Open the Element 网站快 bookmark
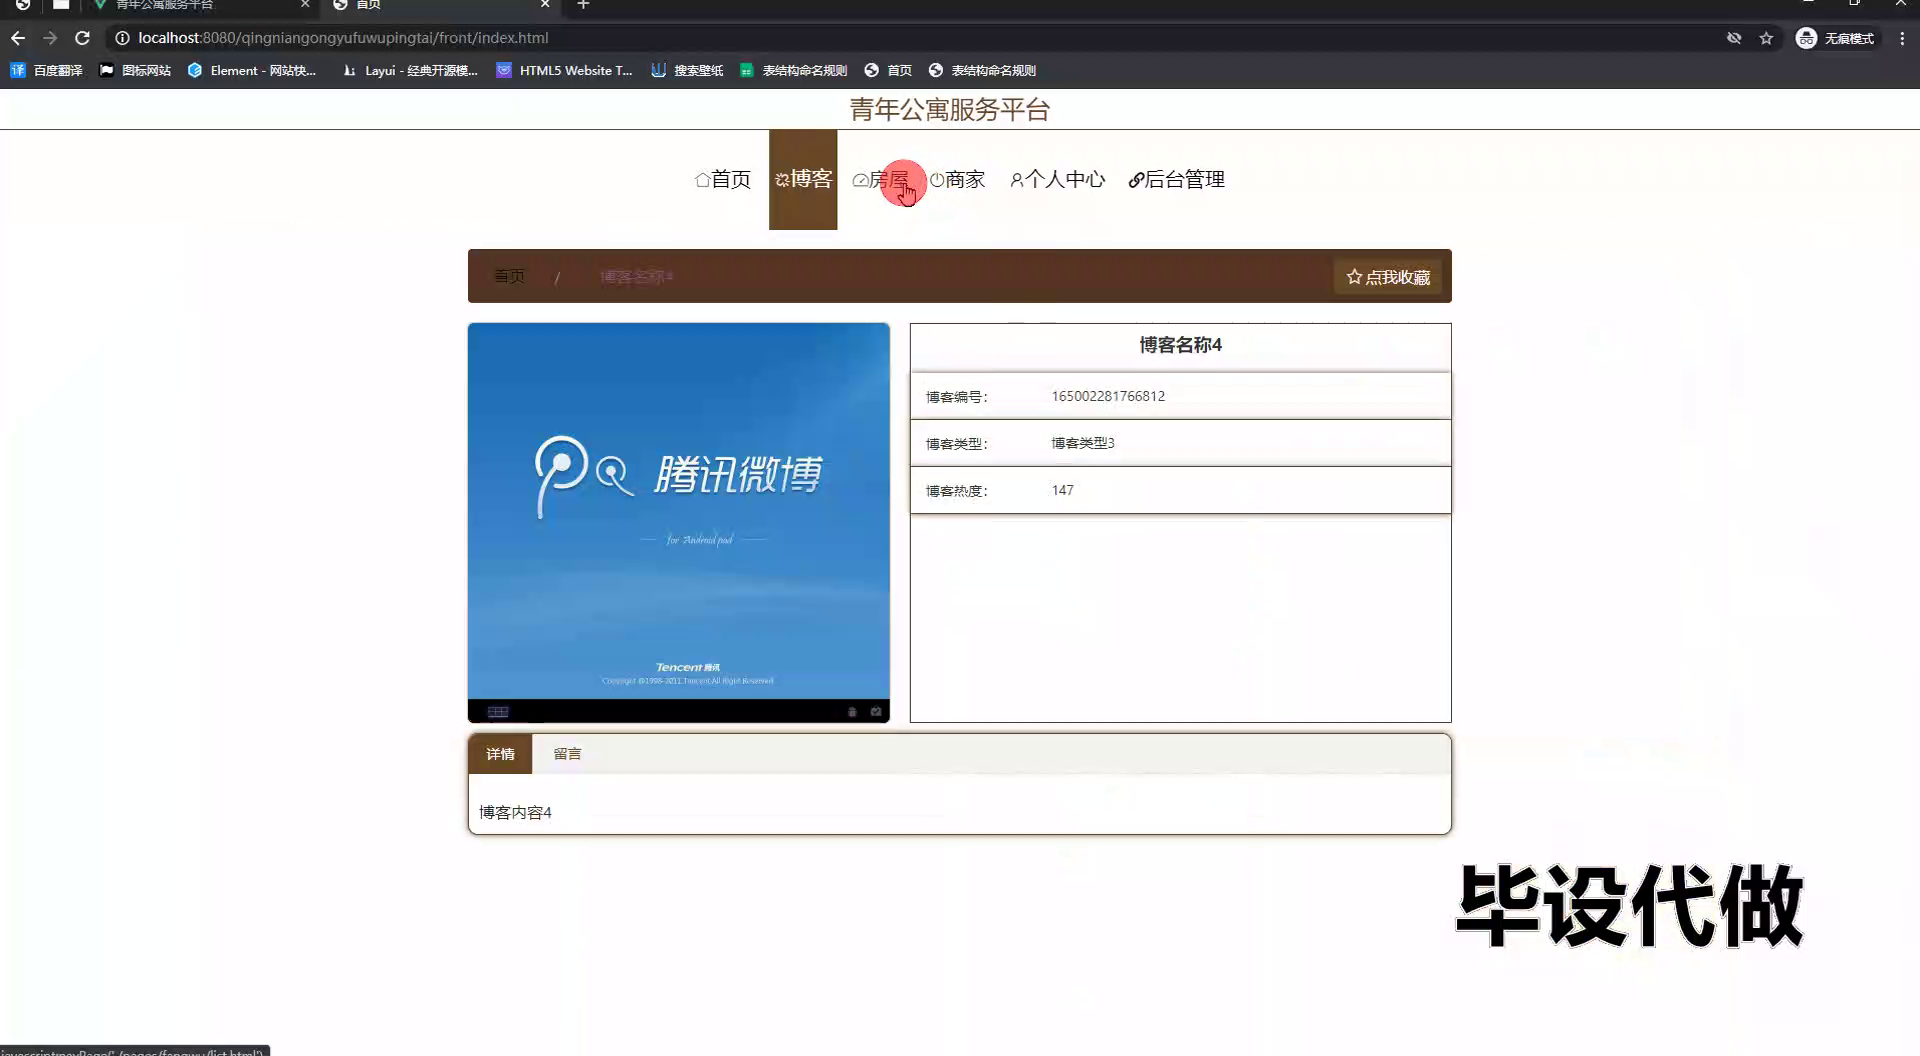The width and height of the screenshot is (1920, 1056). coord(252,70)
